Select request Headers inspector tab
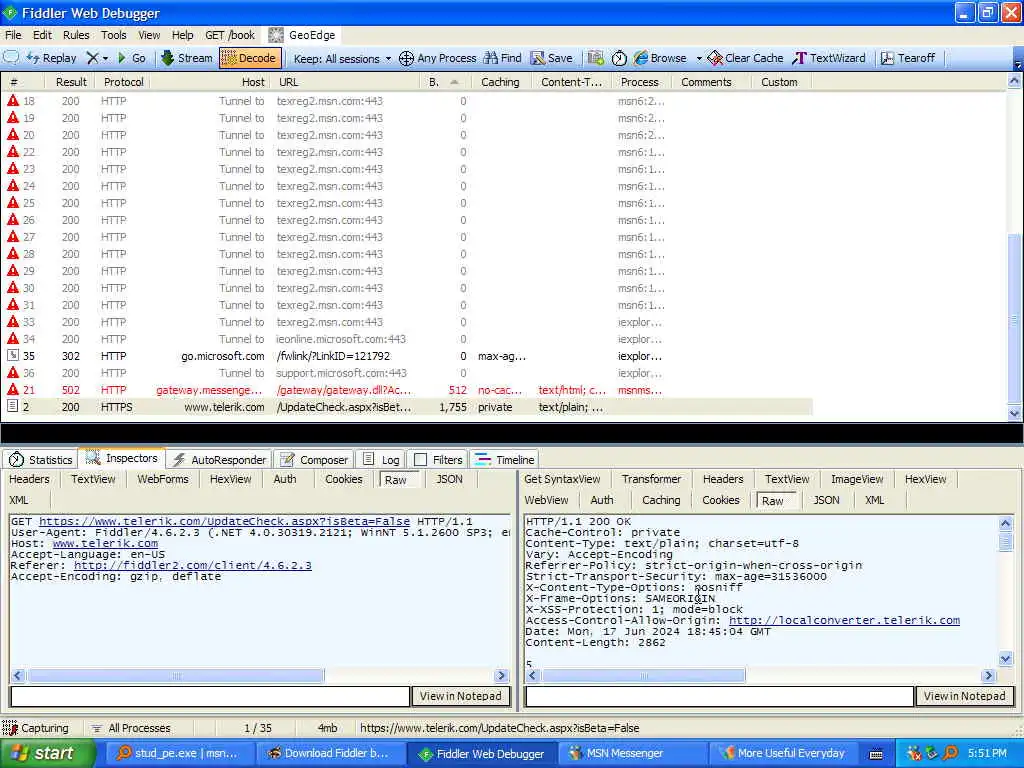Image resolution: width=1024 pixels, height=768 pixels. [x=29, y=479]
